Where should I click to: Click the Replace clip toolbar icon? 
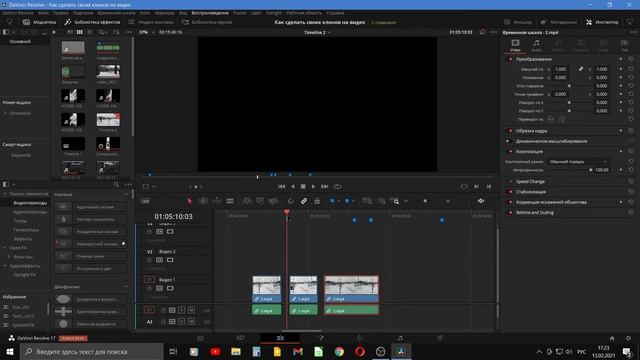tap(273, 201)
